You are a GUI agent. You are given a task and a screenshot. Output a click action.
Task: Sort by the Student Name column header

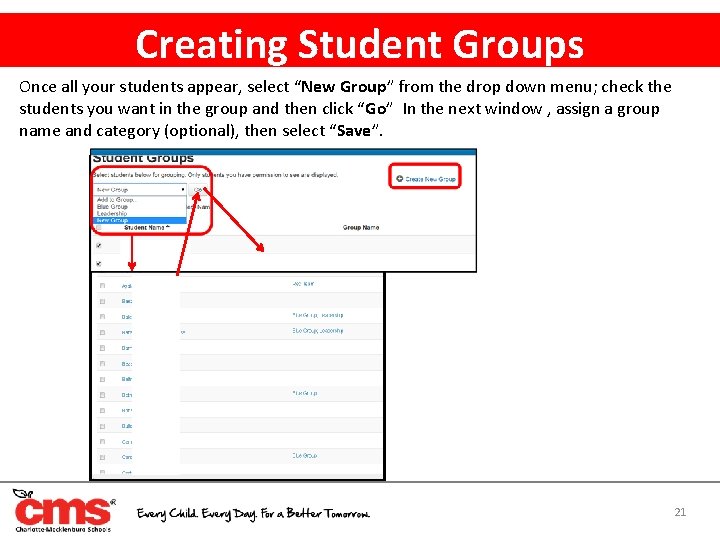click(x=147, y=228)
